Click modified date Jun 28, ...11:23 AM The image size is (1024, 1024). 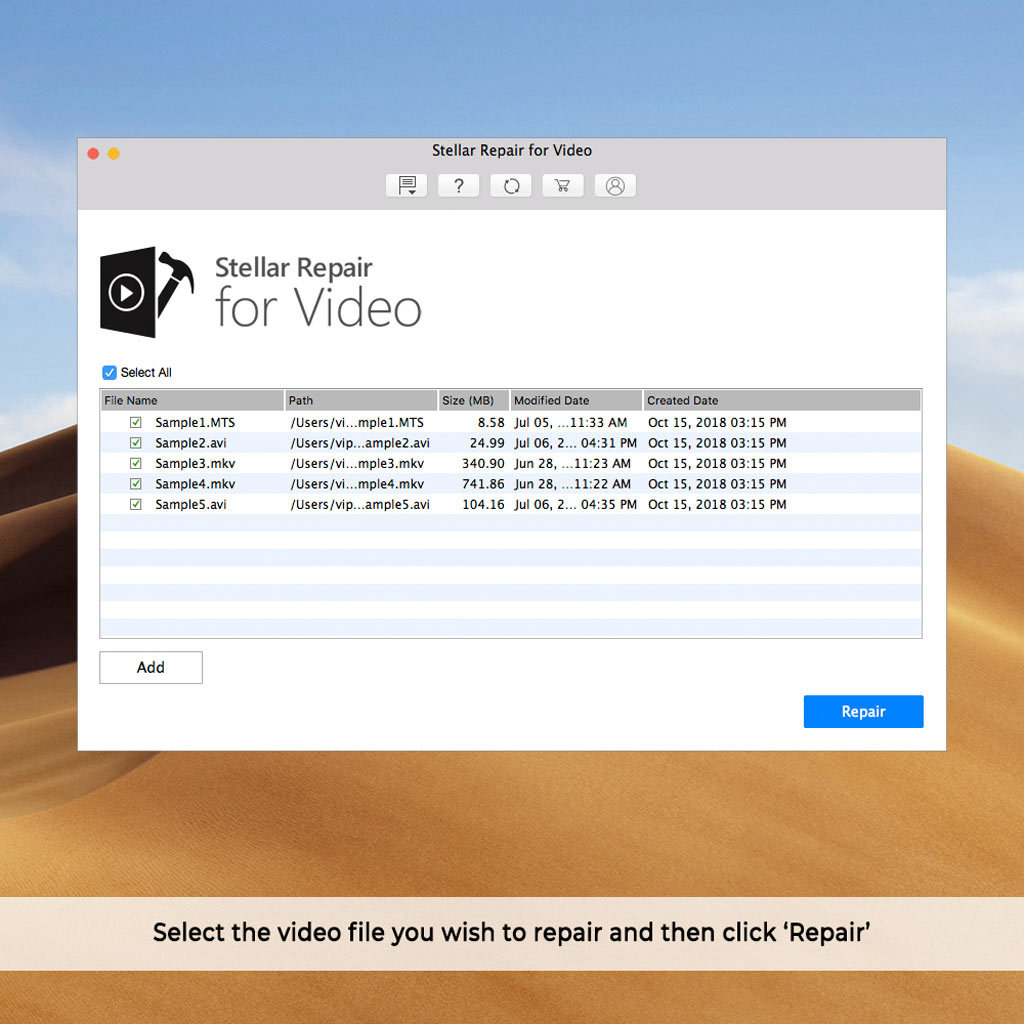pyautogui.click(x=573, y=463)
